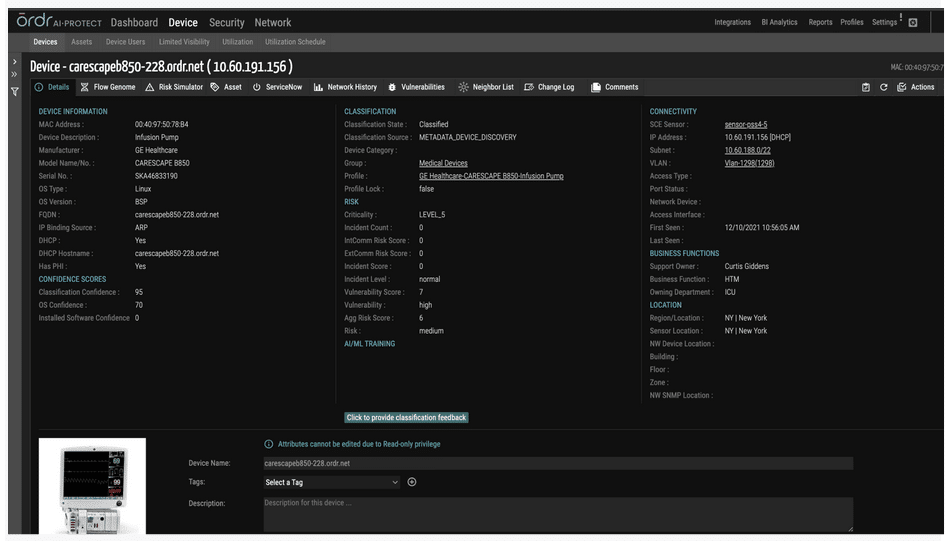
Task: Click the Change Log icon
Action: coord(528,87)
